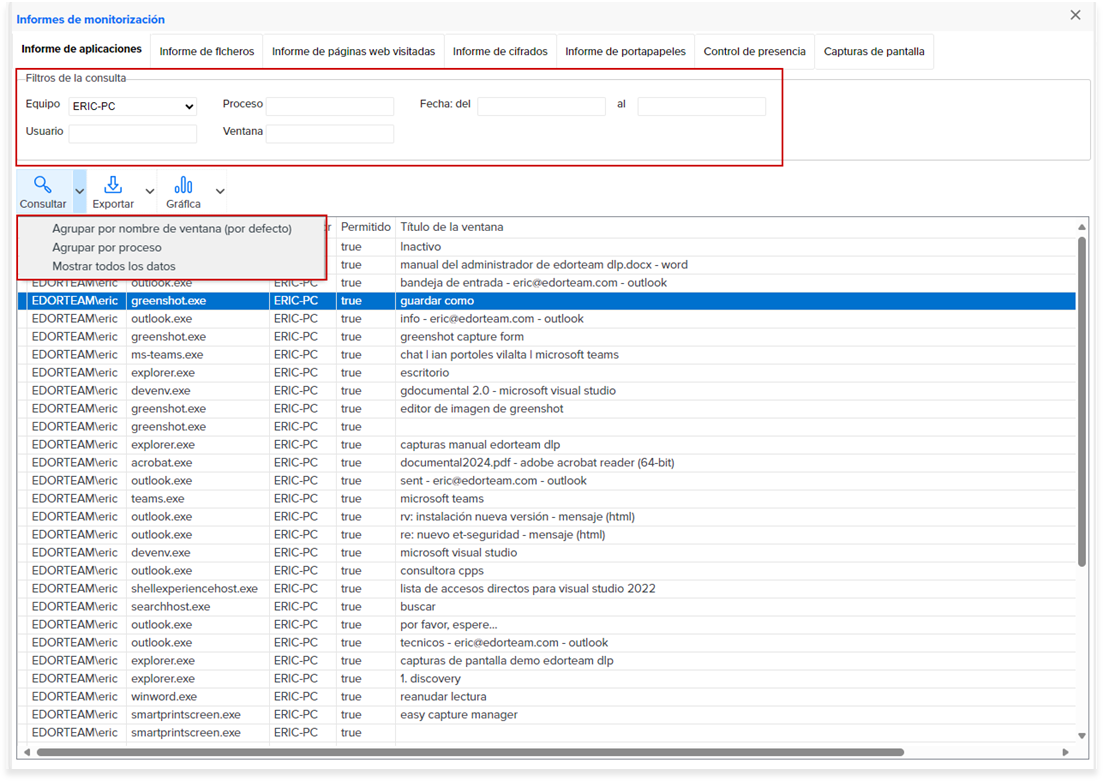Select 'bandeja de entrada - eric@edorteam.com - outlook' row

point(547,283)
